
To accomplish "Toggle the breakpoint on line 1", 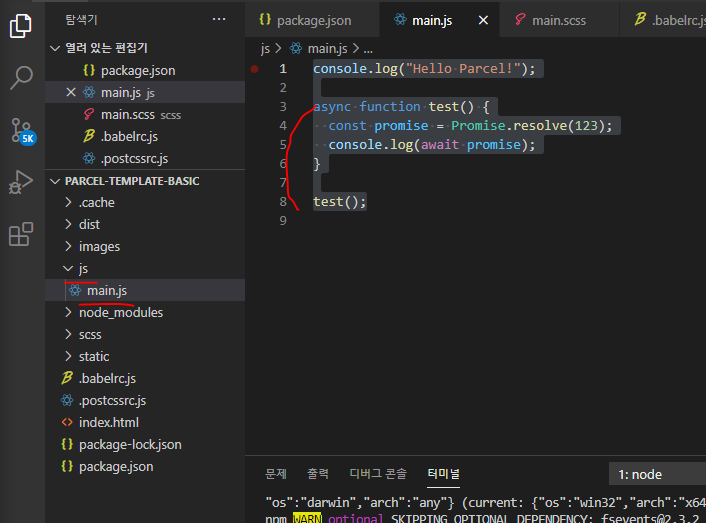I will tap(254, 69).
